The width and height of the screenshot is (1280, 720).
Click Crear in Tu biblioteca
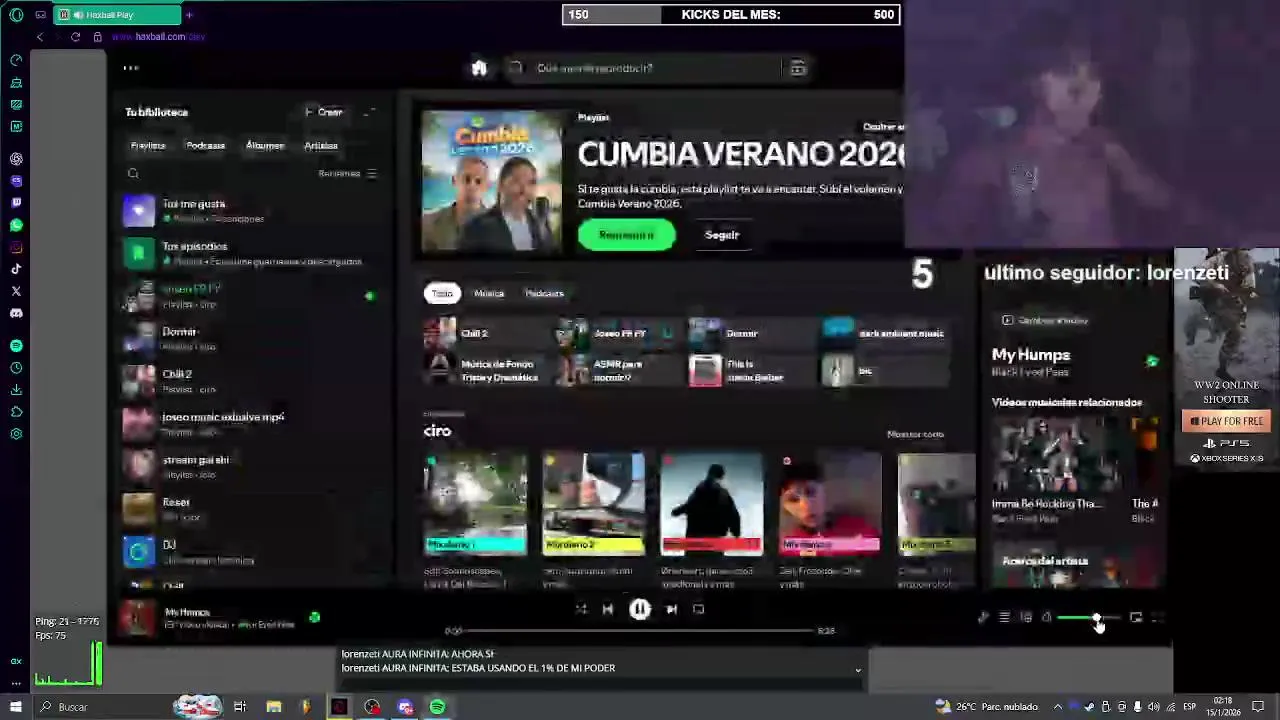(x=324, y=112)
